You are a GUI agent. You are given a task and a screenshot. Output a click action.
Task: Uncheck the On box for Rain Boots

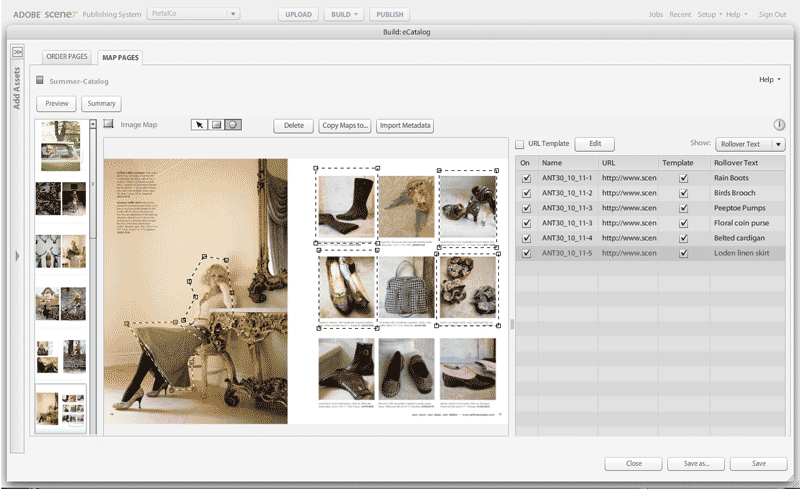click(526, 178)
